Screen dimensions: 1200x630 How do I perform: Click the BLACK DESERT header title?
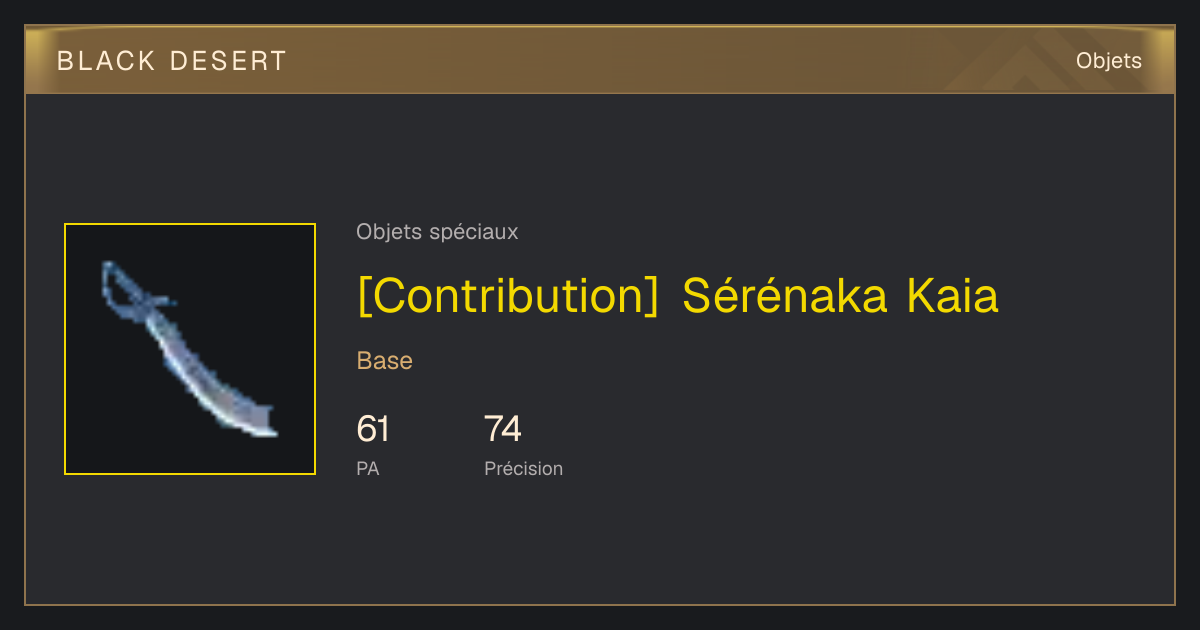[172, 61]
